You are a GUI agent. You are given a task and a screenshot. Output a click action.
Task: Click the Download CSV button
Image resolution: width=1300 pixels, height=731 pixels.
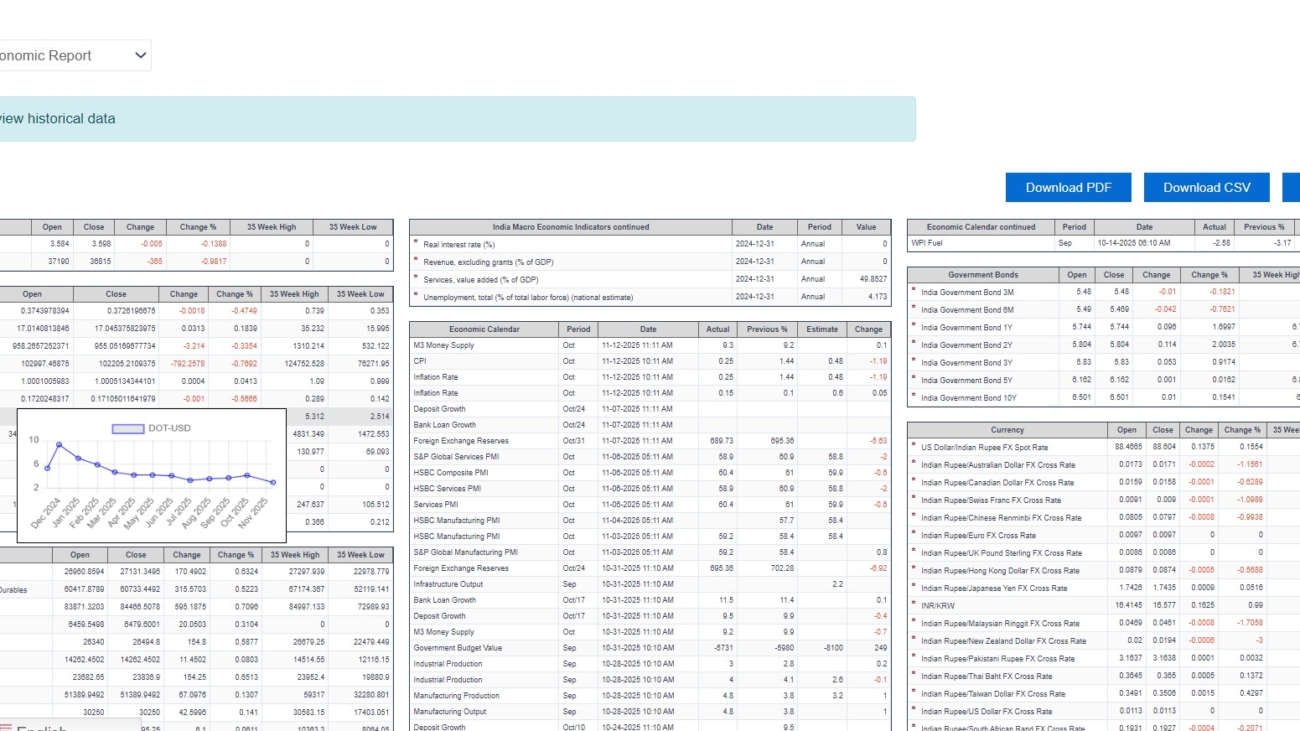pos(1206,187)
